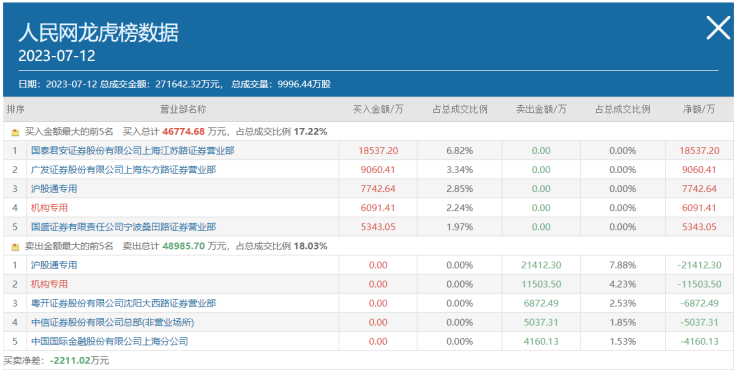Open 中信证券股份有限公司总部(非营业场所) link

112,322
